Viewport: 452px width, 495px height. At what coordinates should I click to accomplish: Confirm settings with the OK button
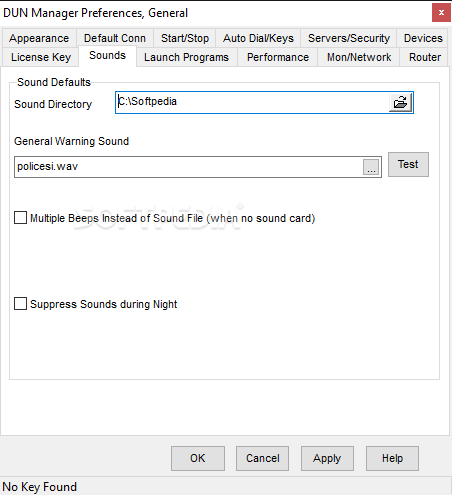click(198, 458)
